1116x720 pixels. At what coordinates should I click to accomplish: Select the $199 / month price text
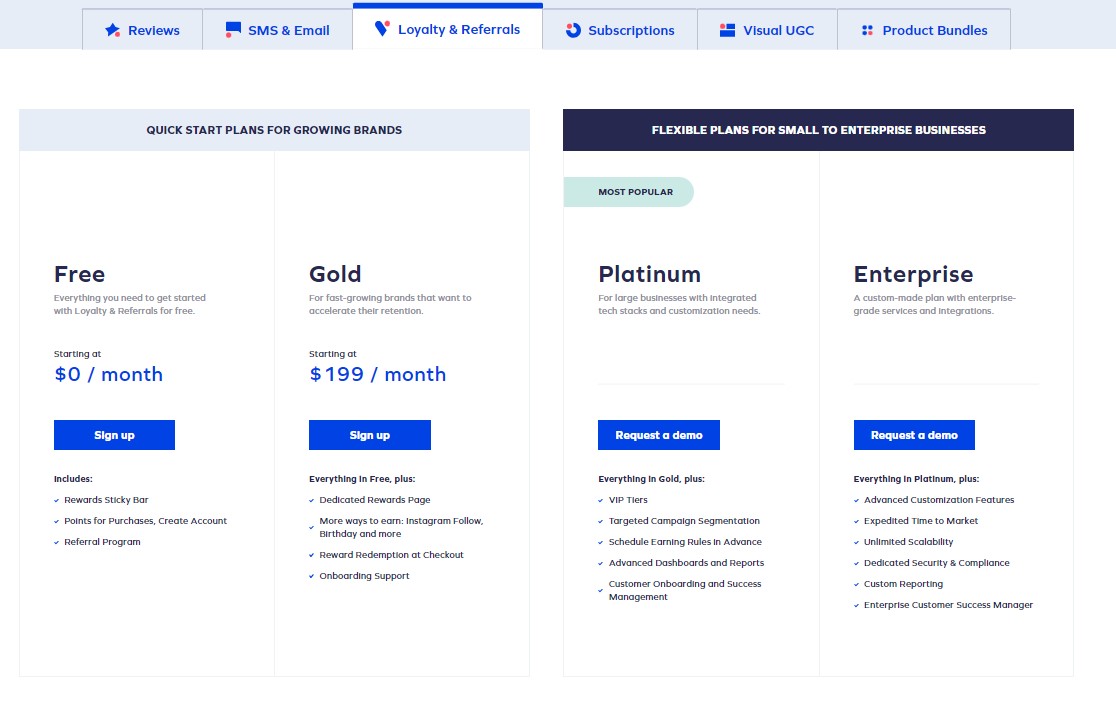377,374
